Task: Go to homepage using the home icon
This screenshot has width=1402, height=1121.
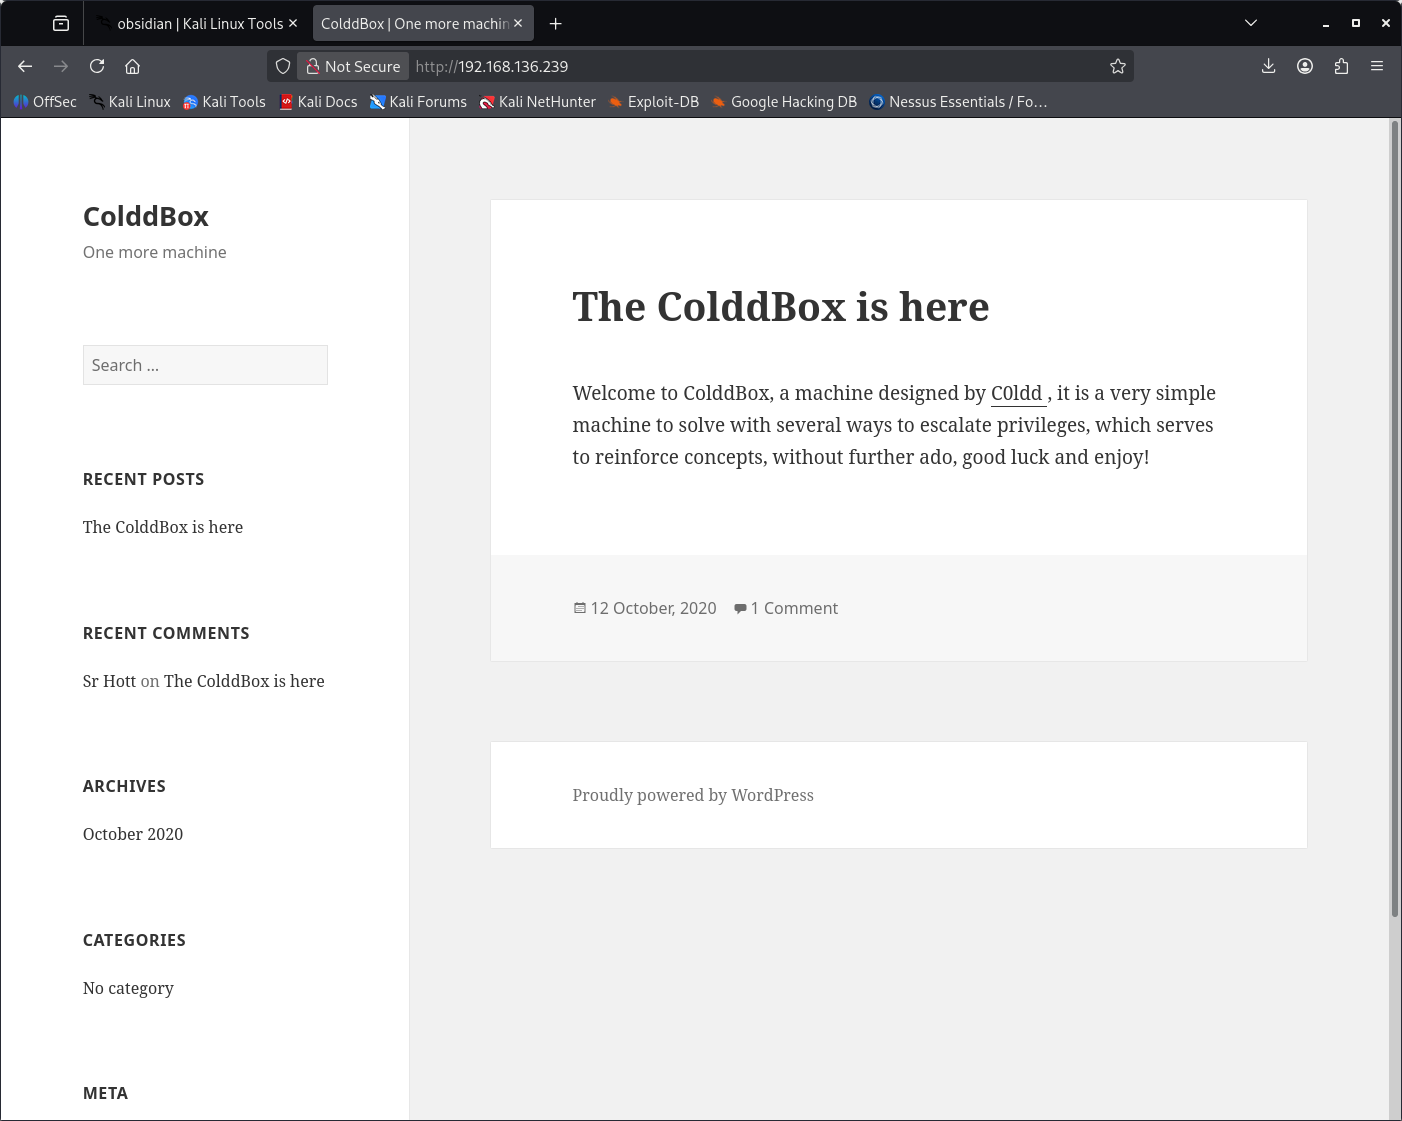Action: [x=133, y=66]
